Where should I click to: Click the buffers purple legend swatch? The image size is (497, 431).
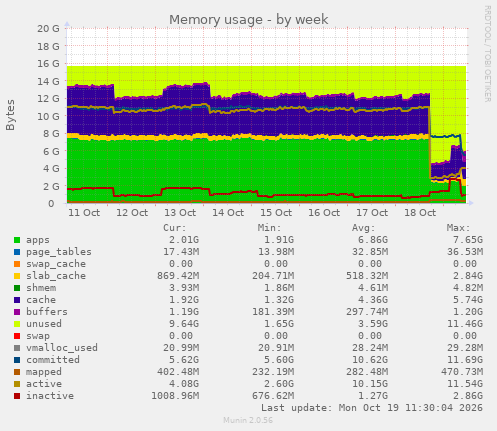(x=17, y=312)
